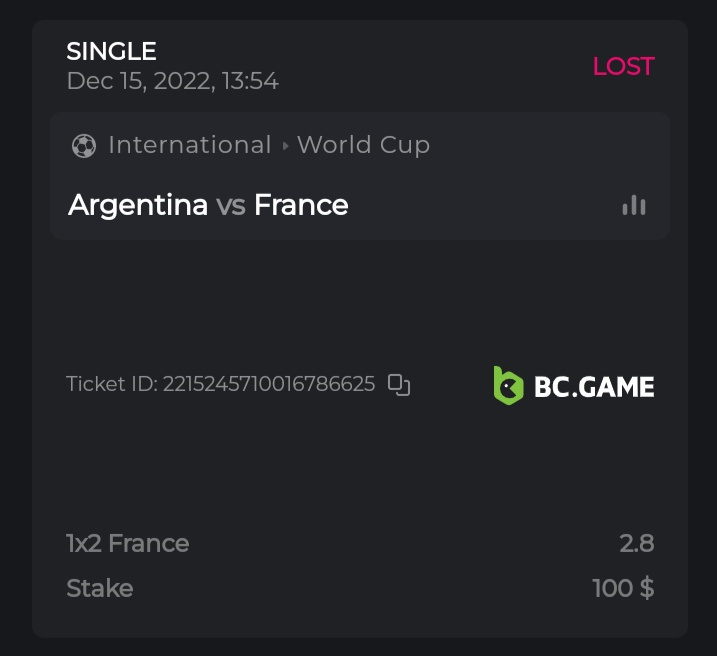Copy the ticket ID with copy icon
The image size is (717, 656).
click(x=399, y=385)
